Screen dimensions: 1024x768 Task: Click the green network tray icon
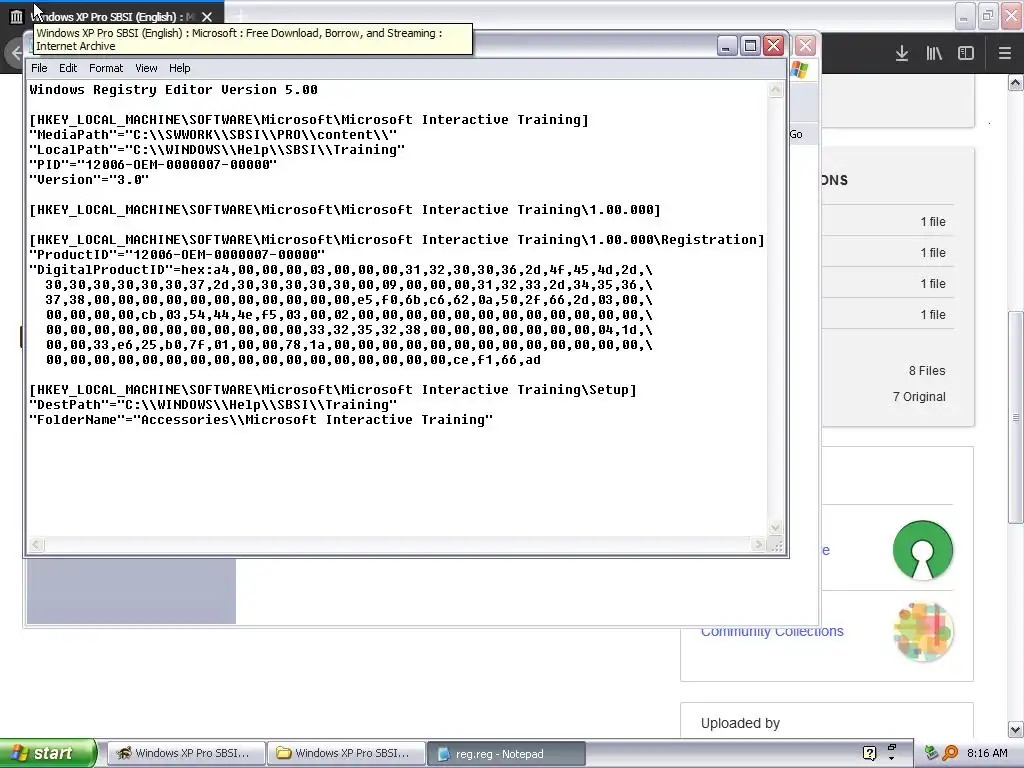pos(932,753)
